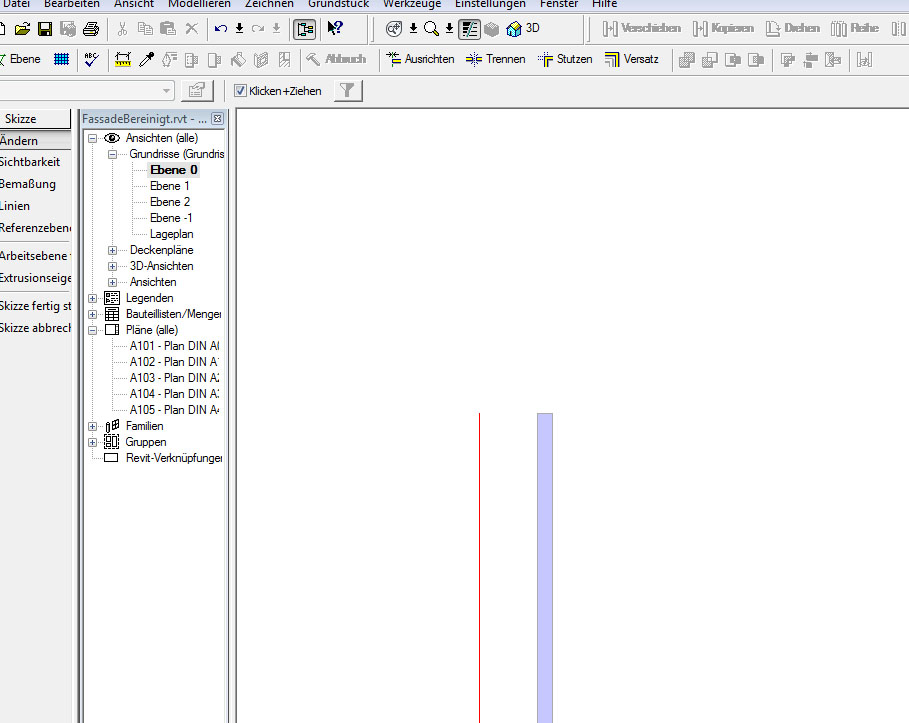Viewport: 909px width, 723px height.
Task: Click the Kopieren copy tool
Action: [723, 28]
